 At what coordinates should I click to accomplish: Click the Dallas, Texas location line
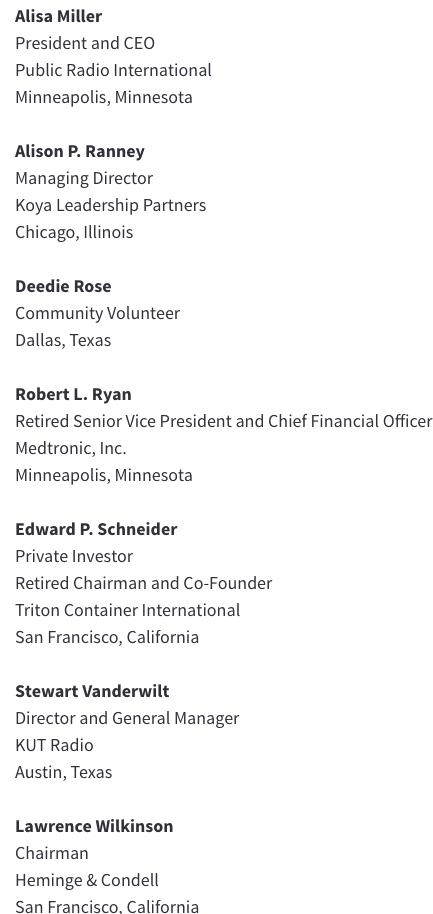(63, 340)
